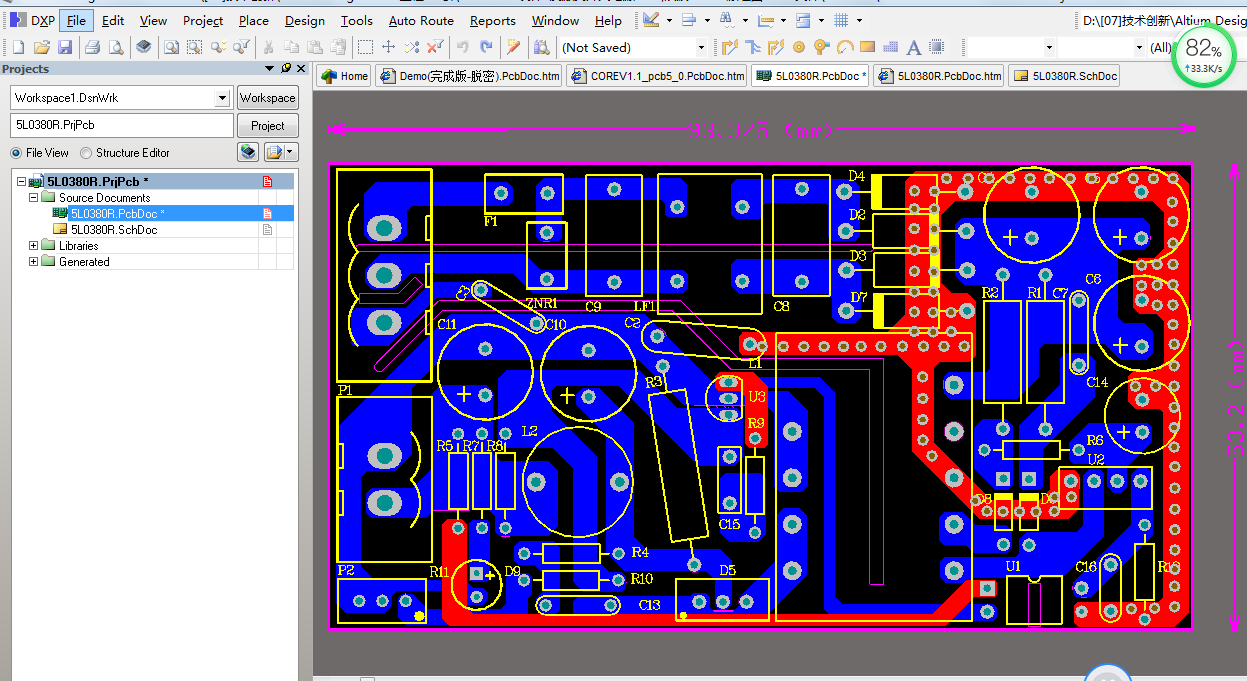Image resolution: width=1247 pixels, height=681 pixels.
Task: Click the Interactive Routing tool icon
Action: pos(729,47)
